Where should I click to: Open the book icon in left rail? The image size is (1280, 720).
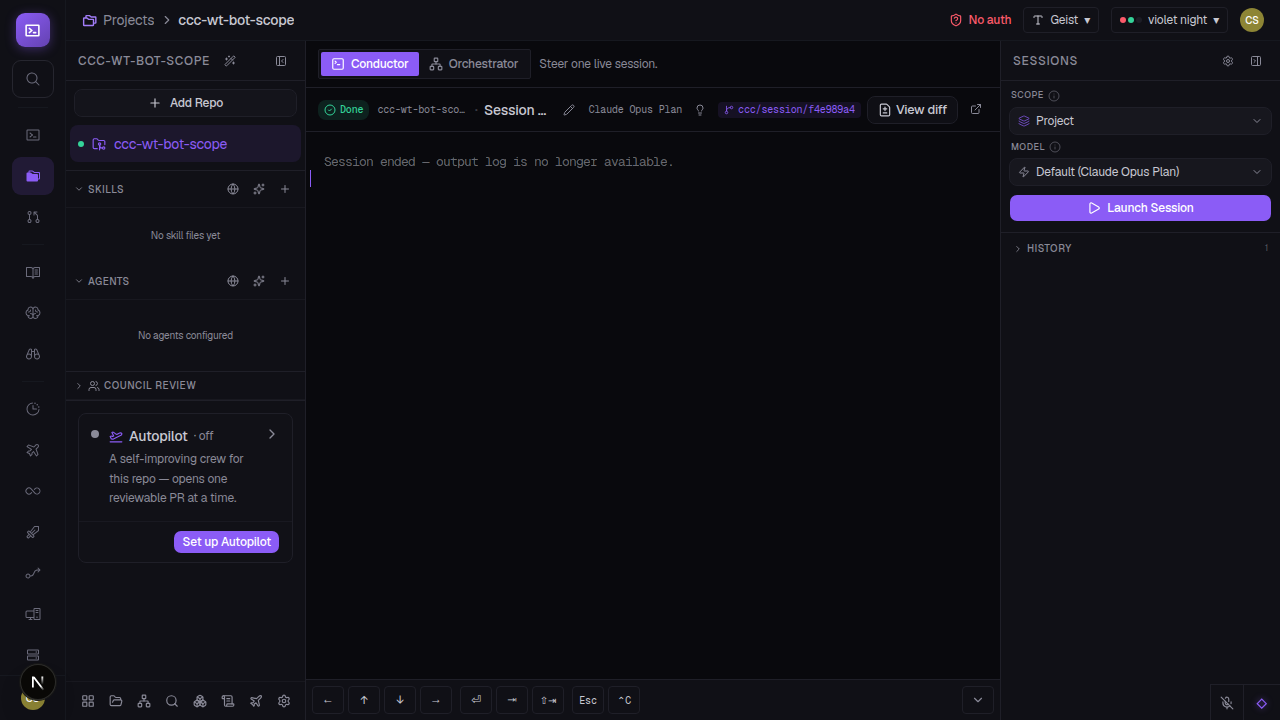click(x=33, y=272)
